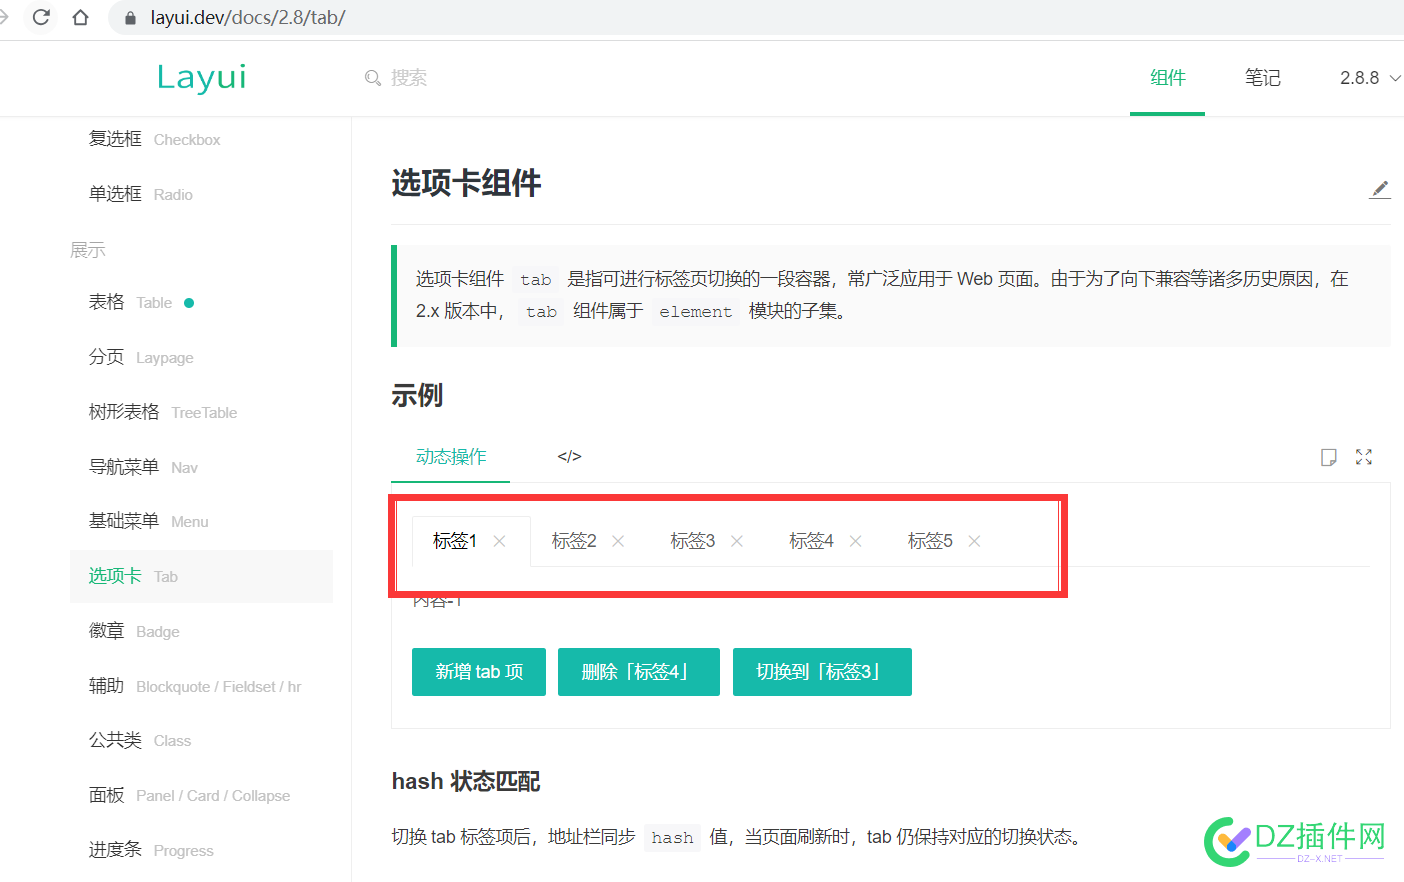Open 面板 Panel / Card / Collapse sidebar item

click(189, 795)
